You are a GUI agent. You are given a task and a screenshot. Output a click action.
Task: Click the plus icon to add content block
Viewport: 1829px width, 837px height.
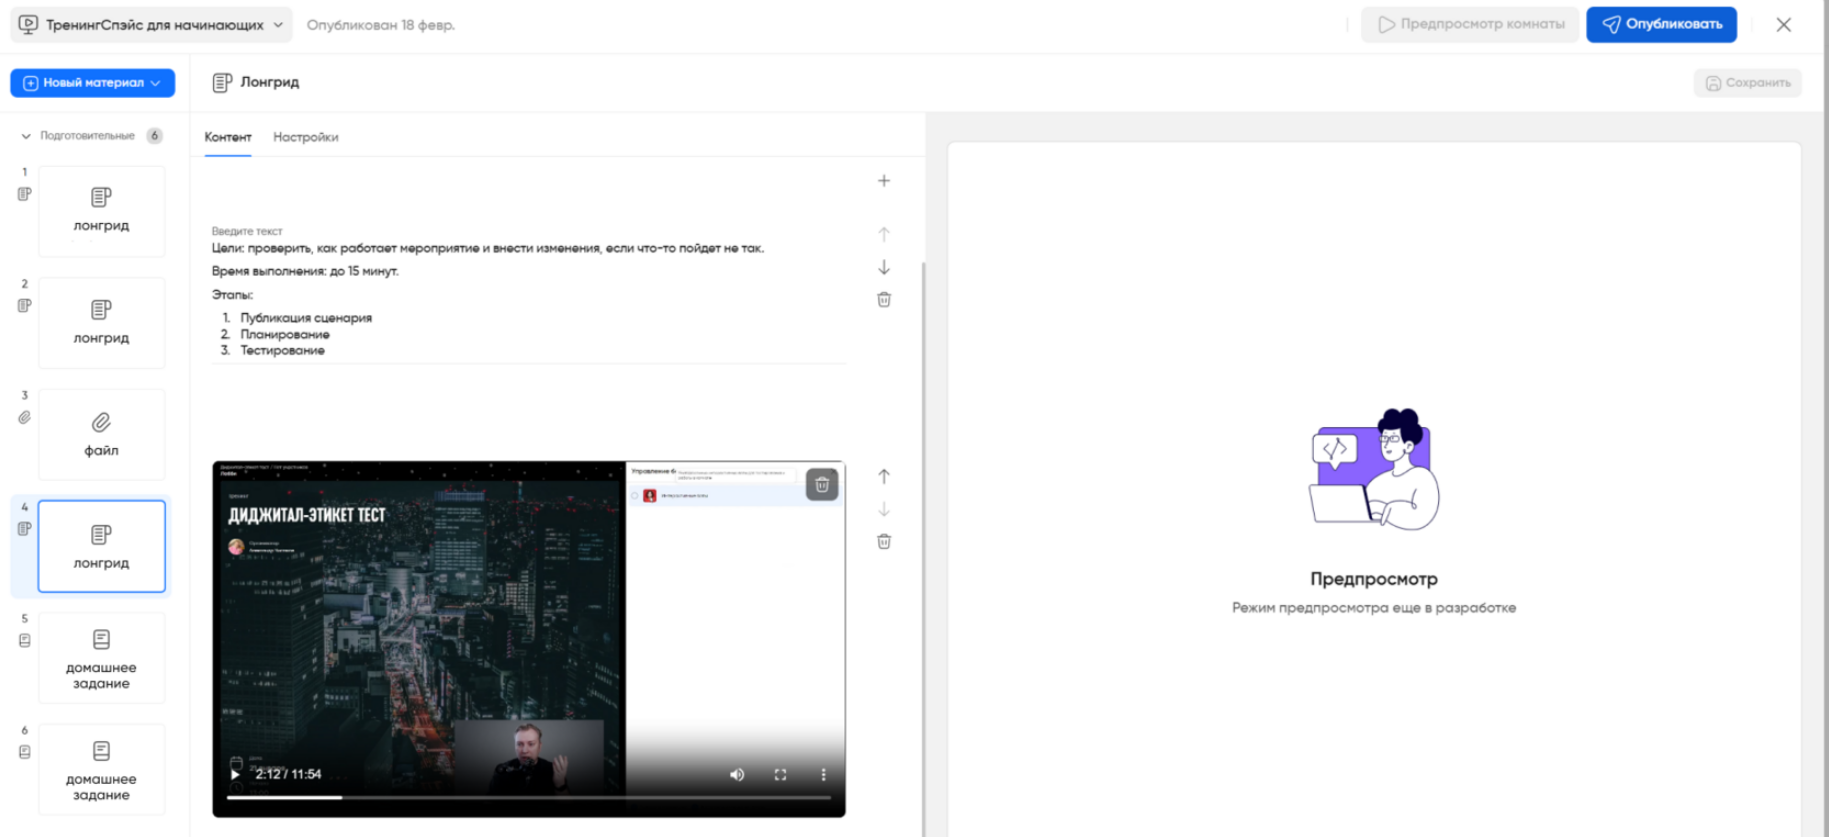click(883, 181)
